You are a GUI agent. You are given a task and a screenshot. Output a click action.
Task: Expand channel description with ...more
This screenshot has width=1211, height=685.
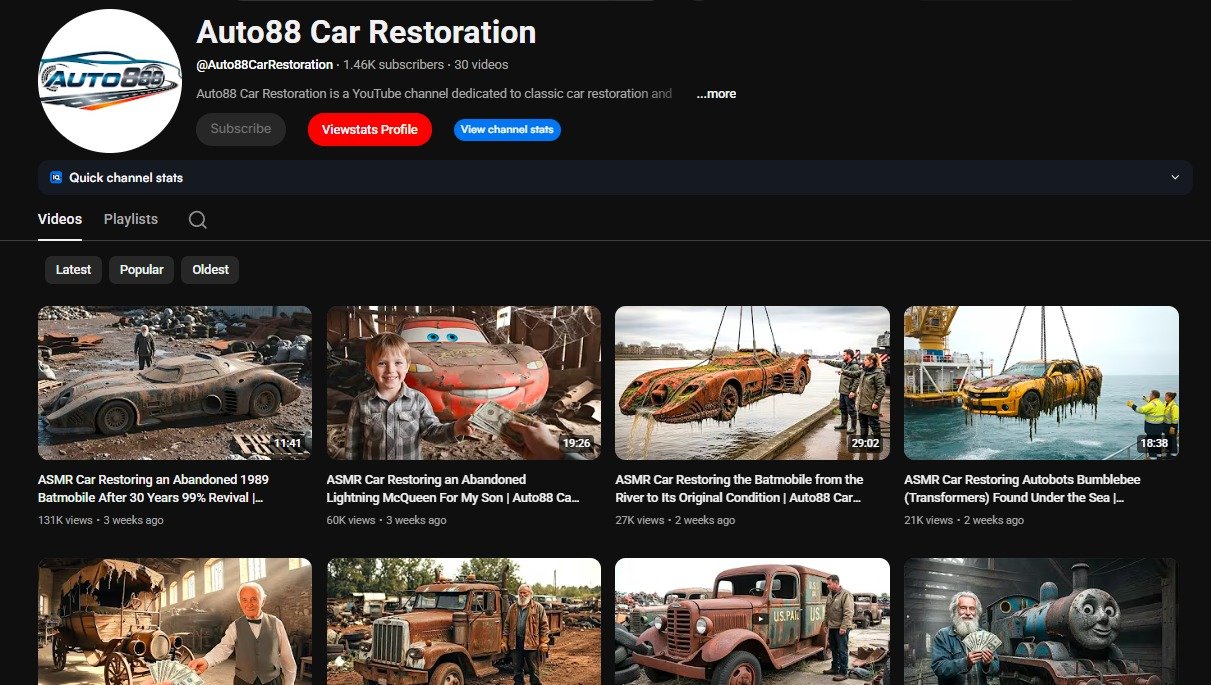click(x=716, y=94)
